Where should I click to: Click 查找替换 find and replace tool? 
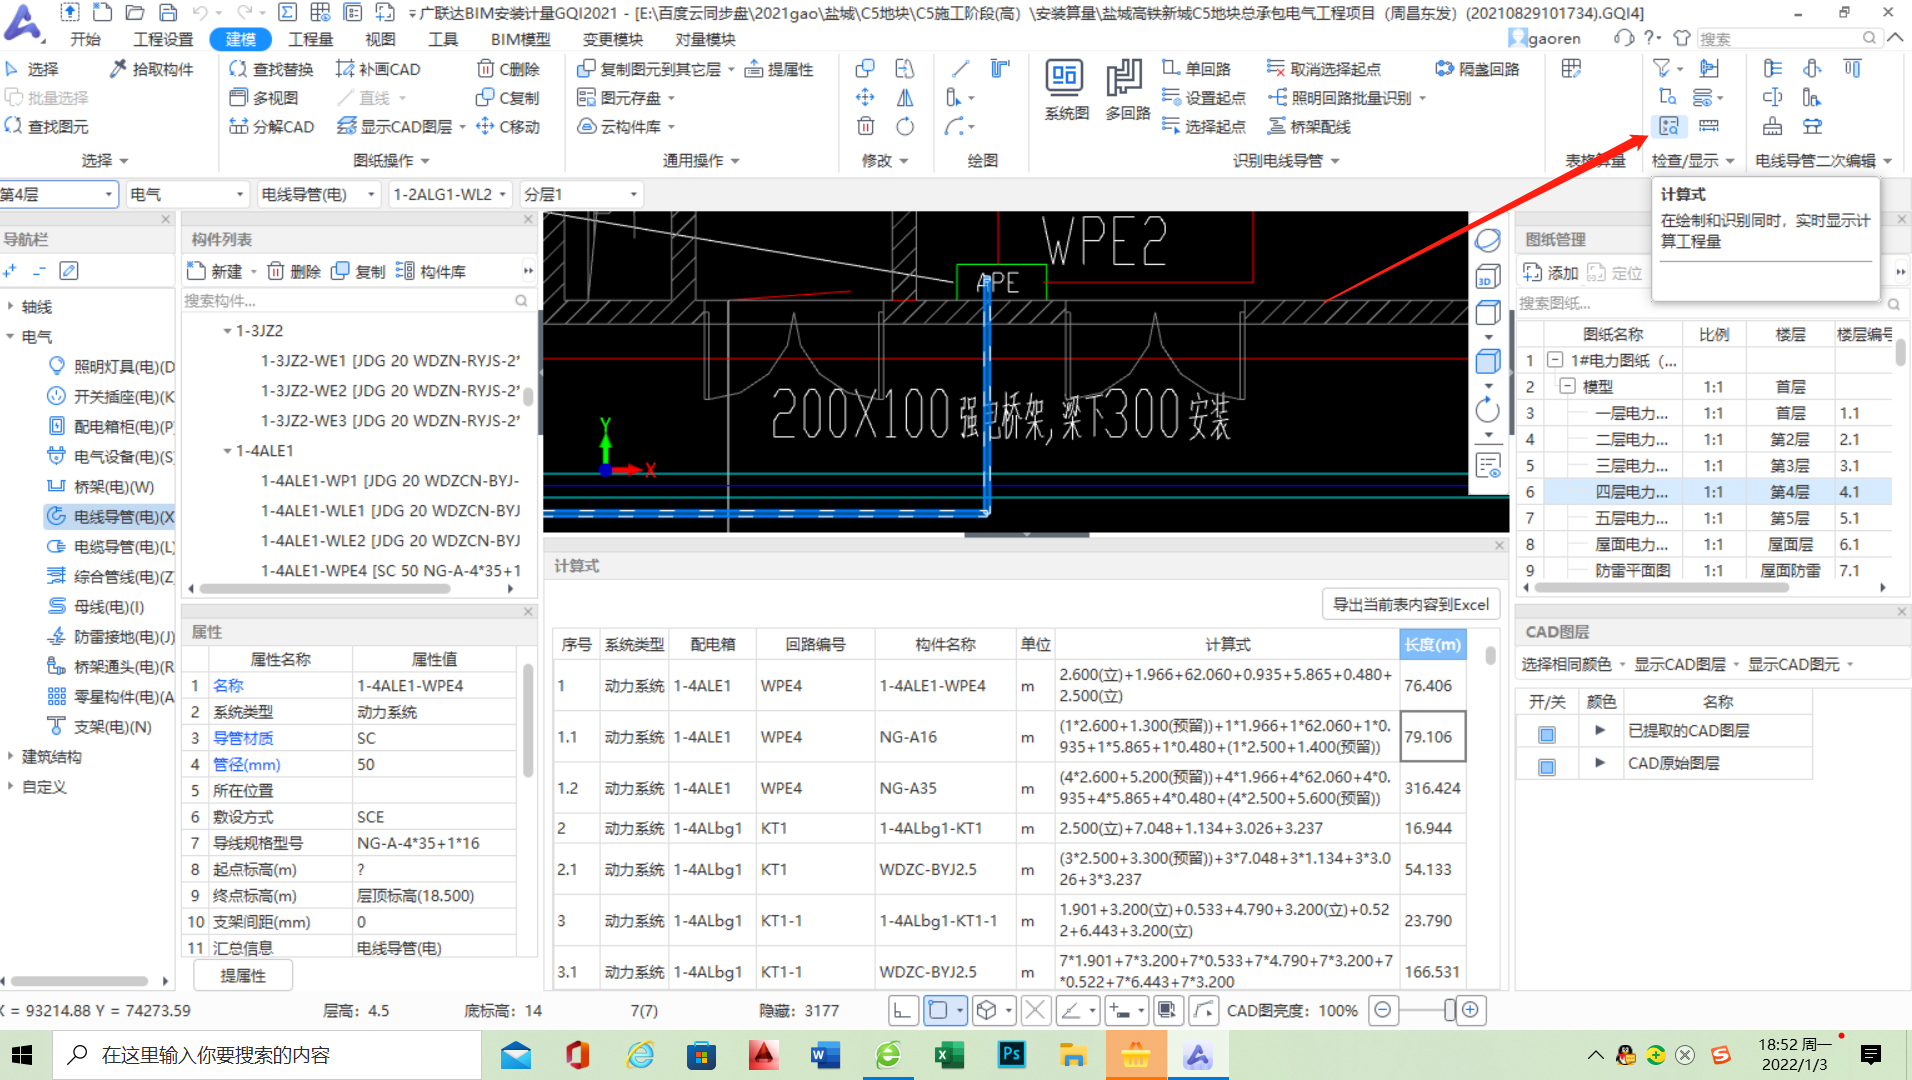pyautogui.click(x=271, y=69)
